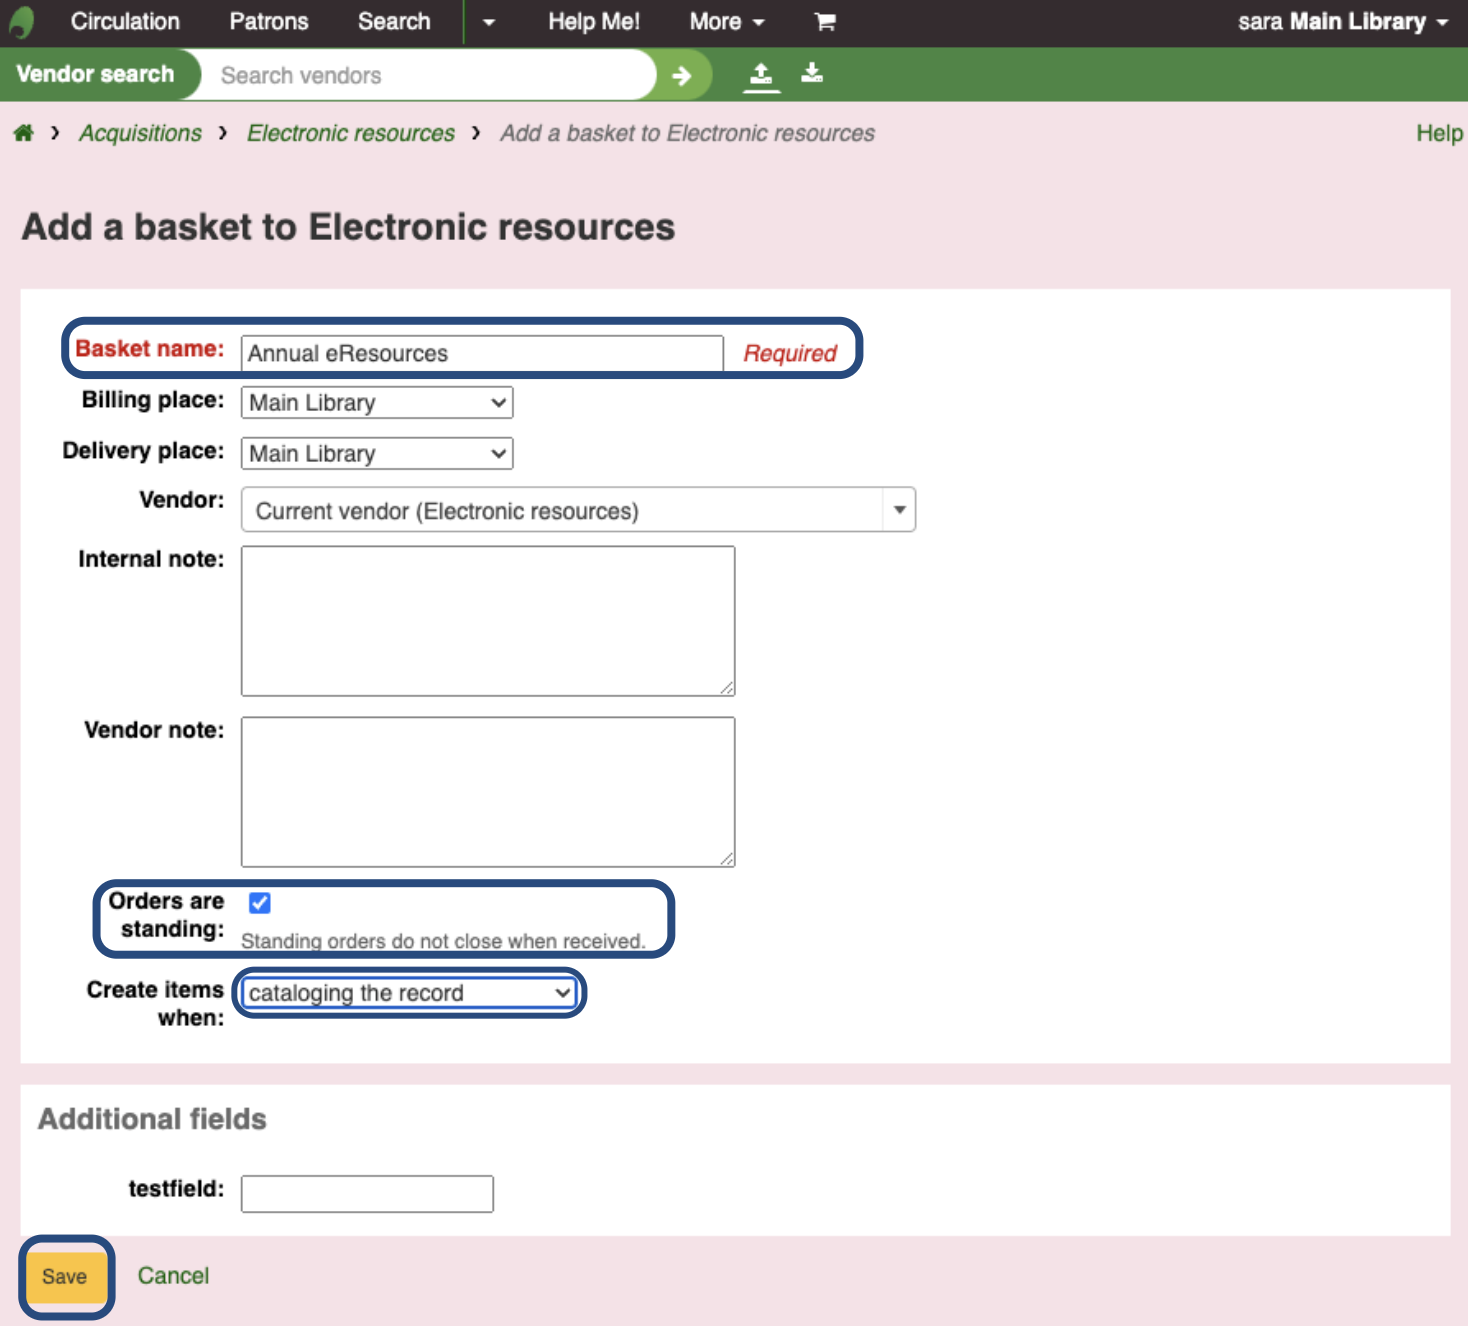This screenshot has height=1326, width=1468.
Task: Open the Billing place dropdown
Action: click(x=377, y=403)
